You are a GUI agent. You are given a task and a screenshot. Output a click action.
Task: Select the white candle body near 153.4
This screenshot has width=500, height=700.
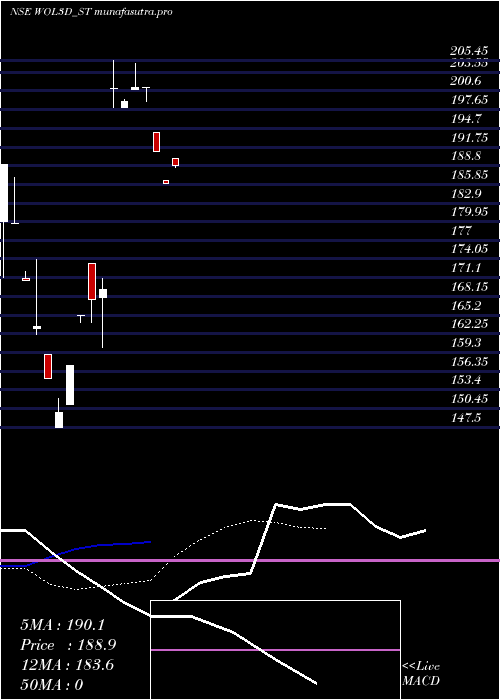pos(70,385)
